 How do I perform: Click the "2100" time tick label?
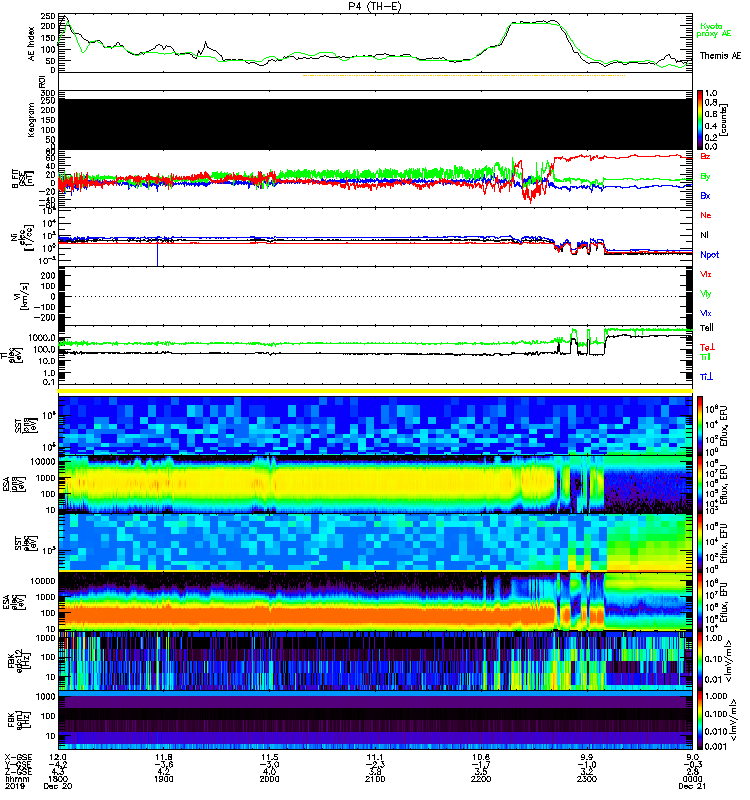tap(375, 779)
